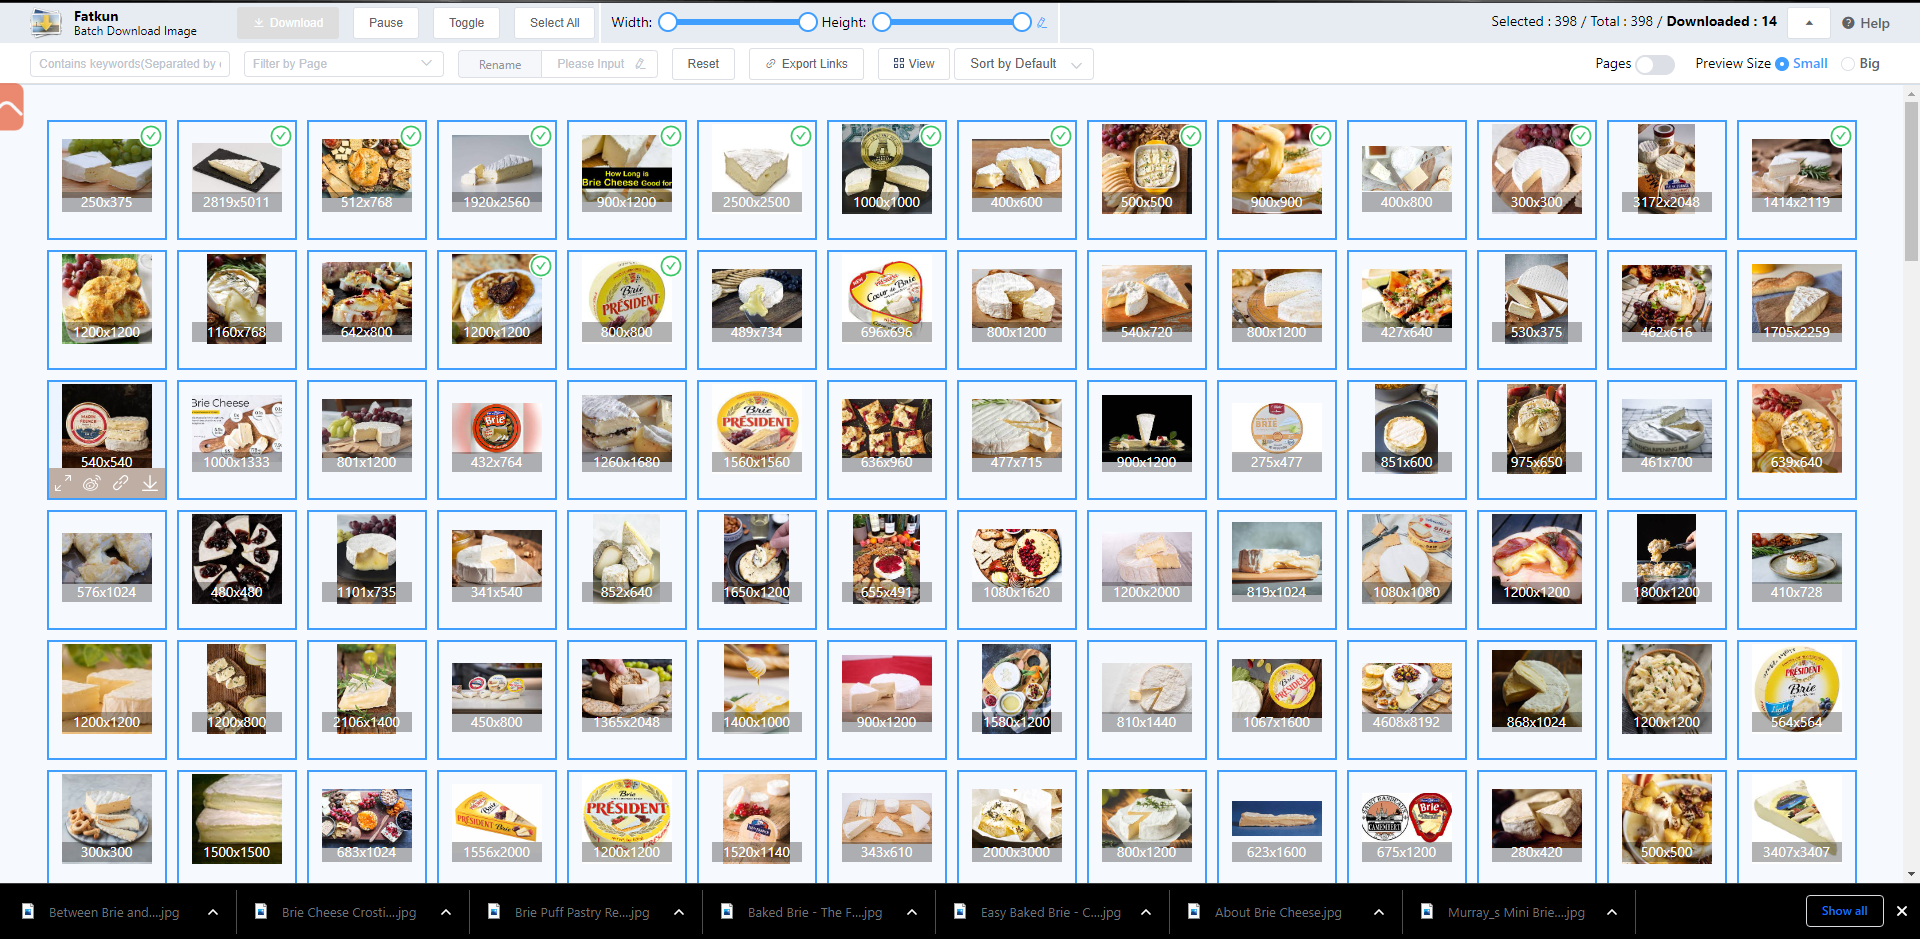Collapse the toolbar with the up-arrow button

(x=1809, y=22)
